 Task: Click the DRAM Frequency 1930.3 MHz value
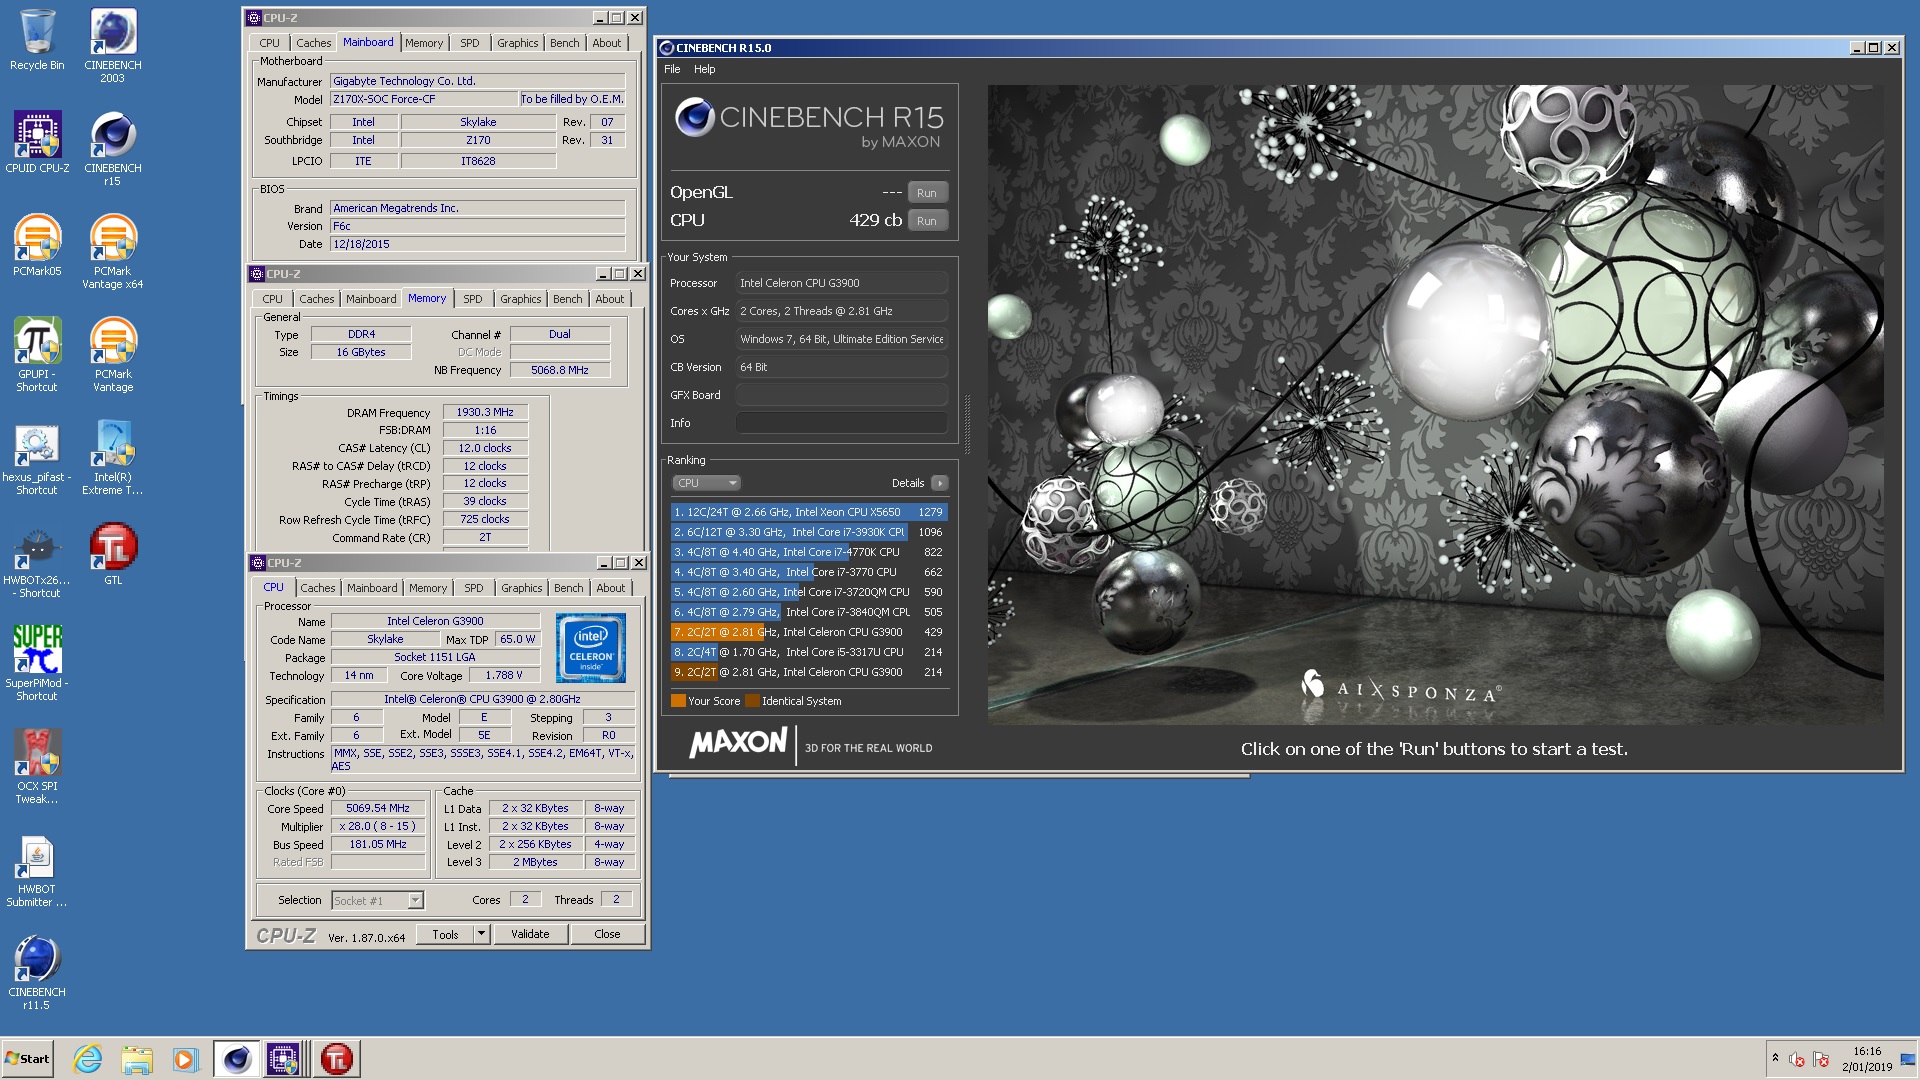pos(485,412)
